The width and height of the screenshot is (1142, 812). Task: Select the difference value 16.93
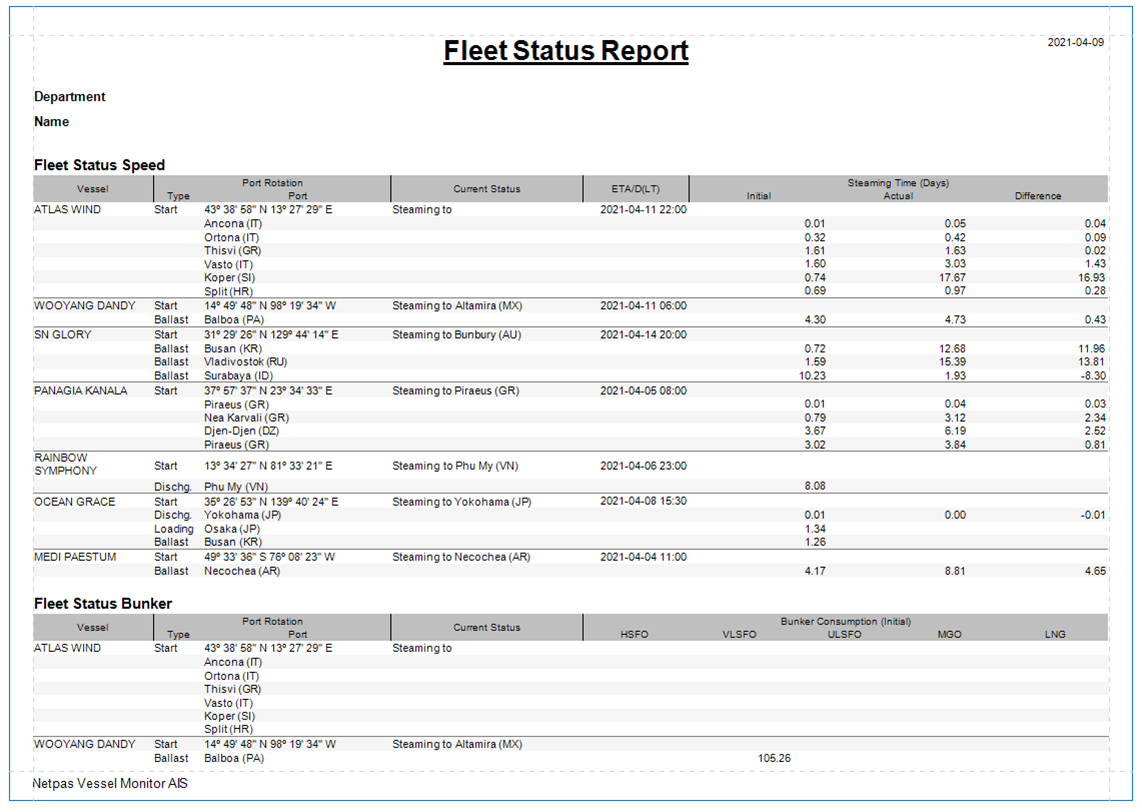(1092, 277)
